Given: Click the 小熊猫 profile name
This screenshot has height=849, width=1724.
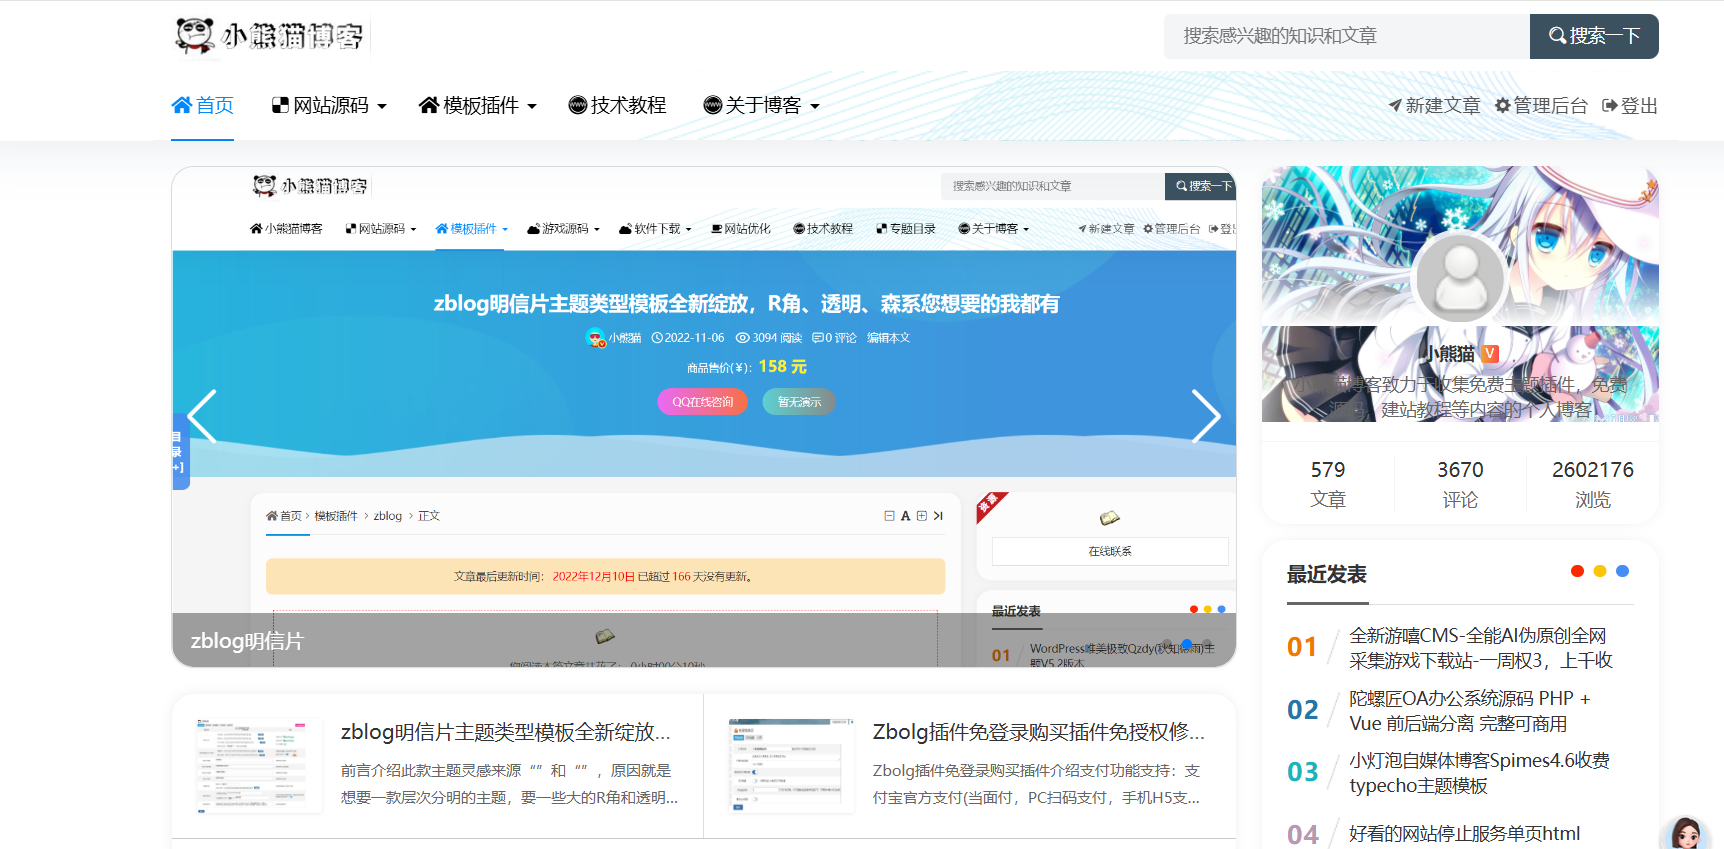Looking at the screenshot, I should coord(1448,354).
